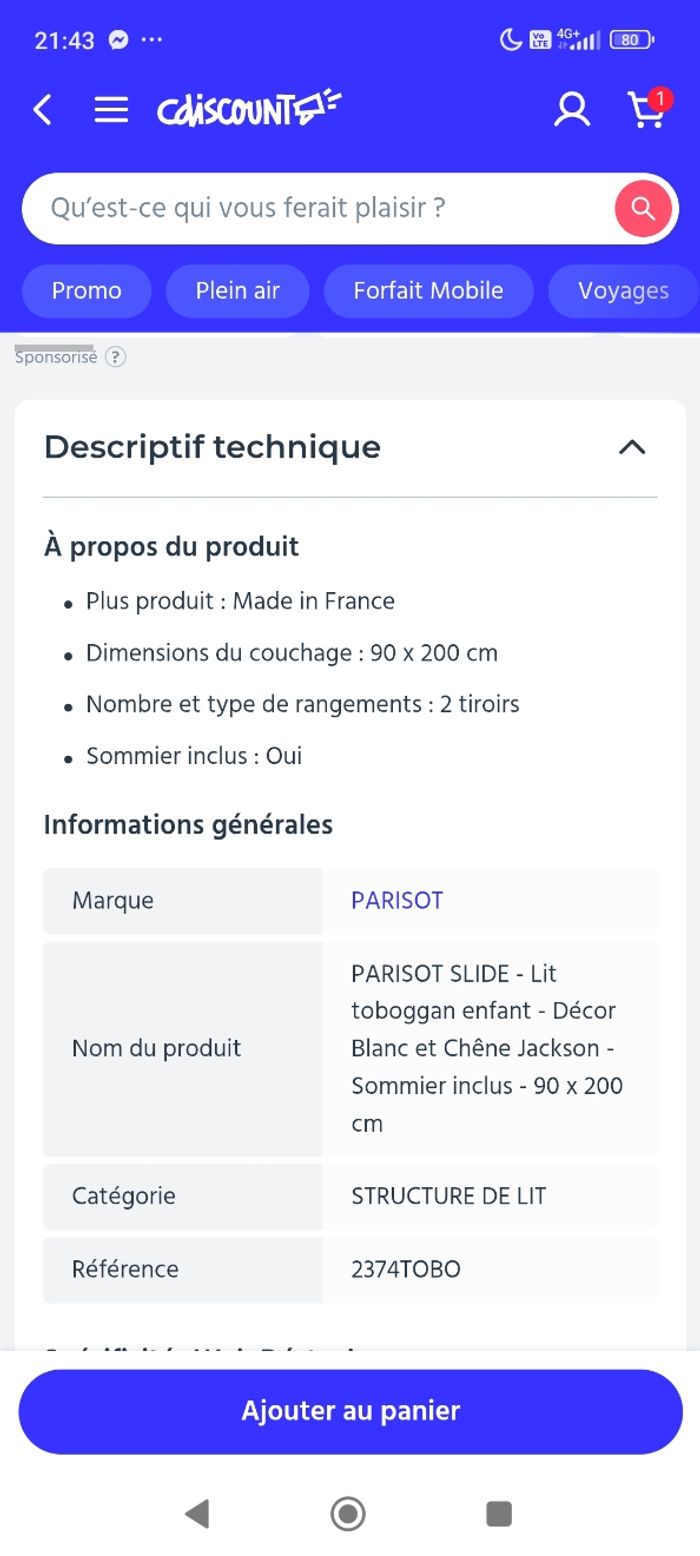Tap Ajouter au panier button

[350, 1411]
